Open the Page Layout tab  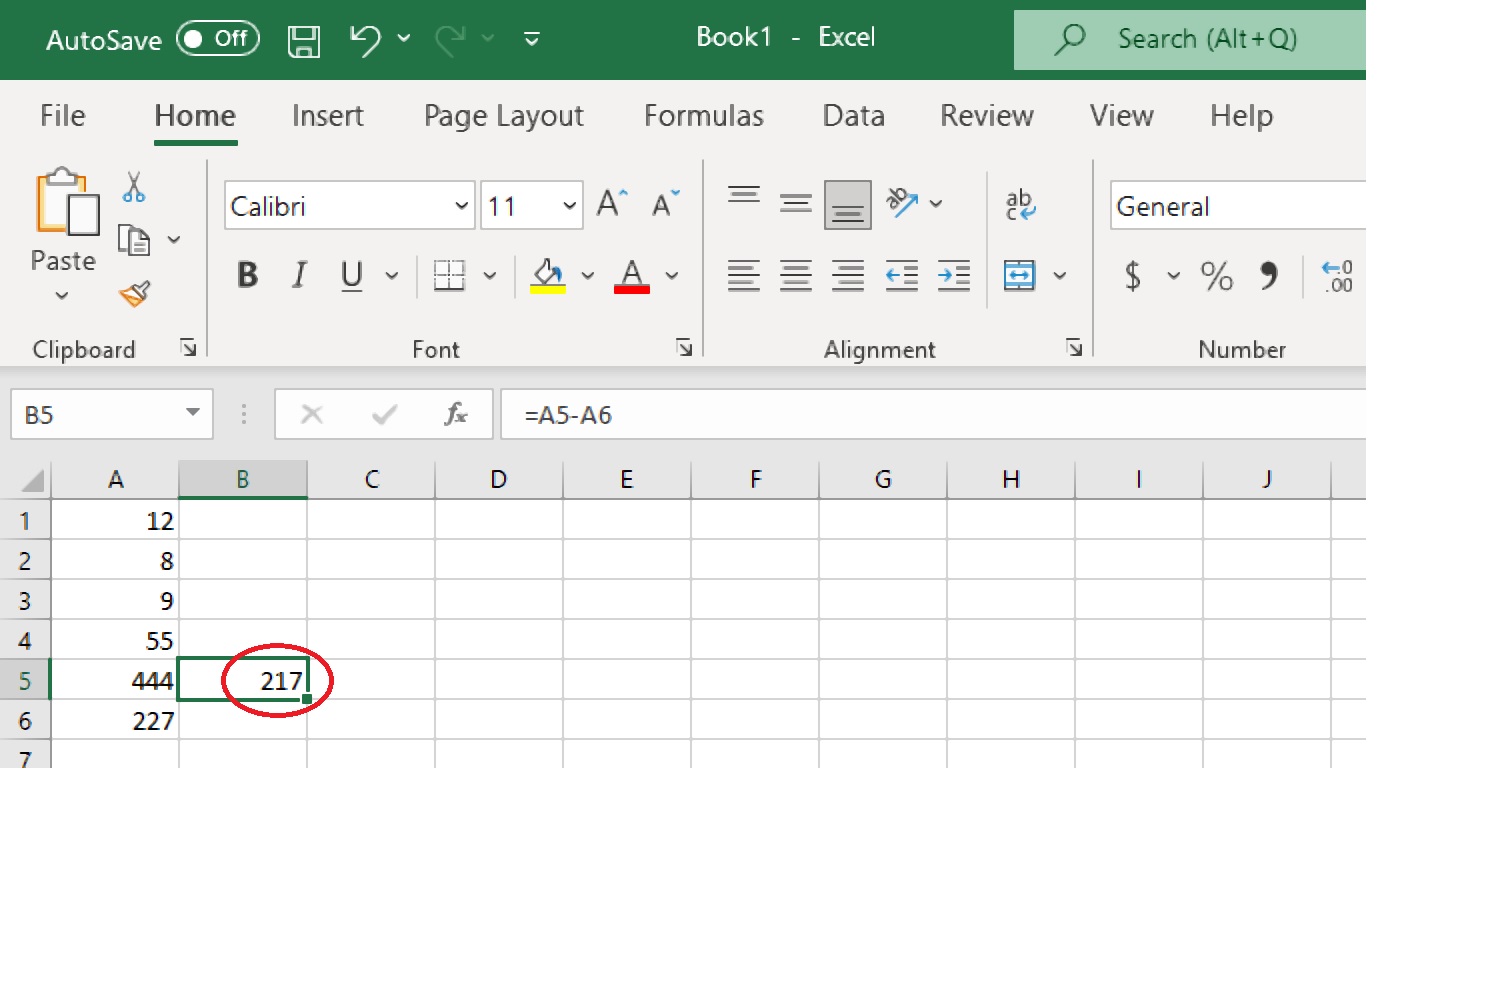503,116
